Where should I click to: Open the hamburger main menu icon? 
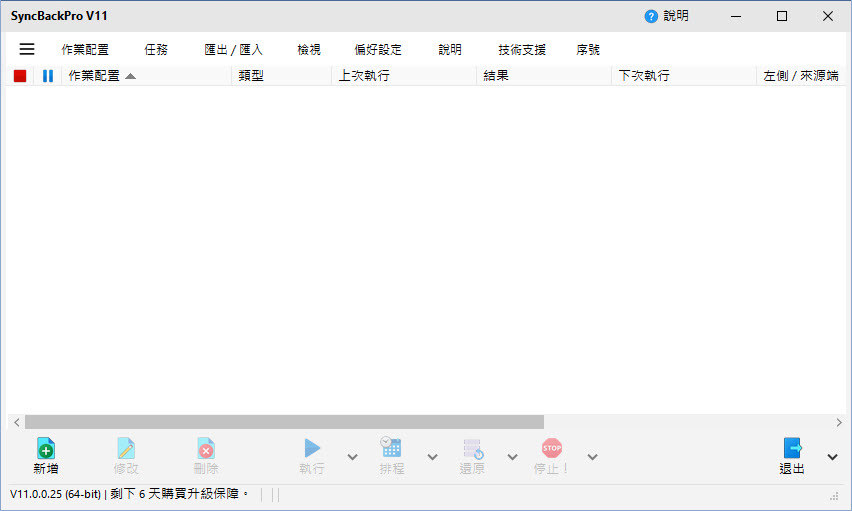click(27, 49)
